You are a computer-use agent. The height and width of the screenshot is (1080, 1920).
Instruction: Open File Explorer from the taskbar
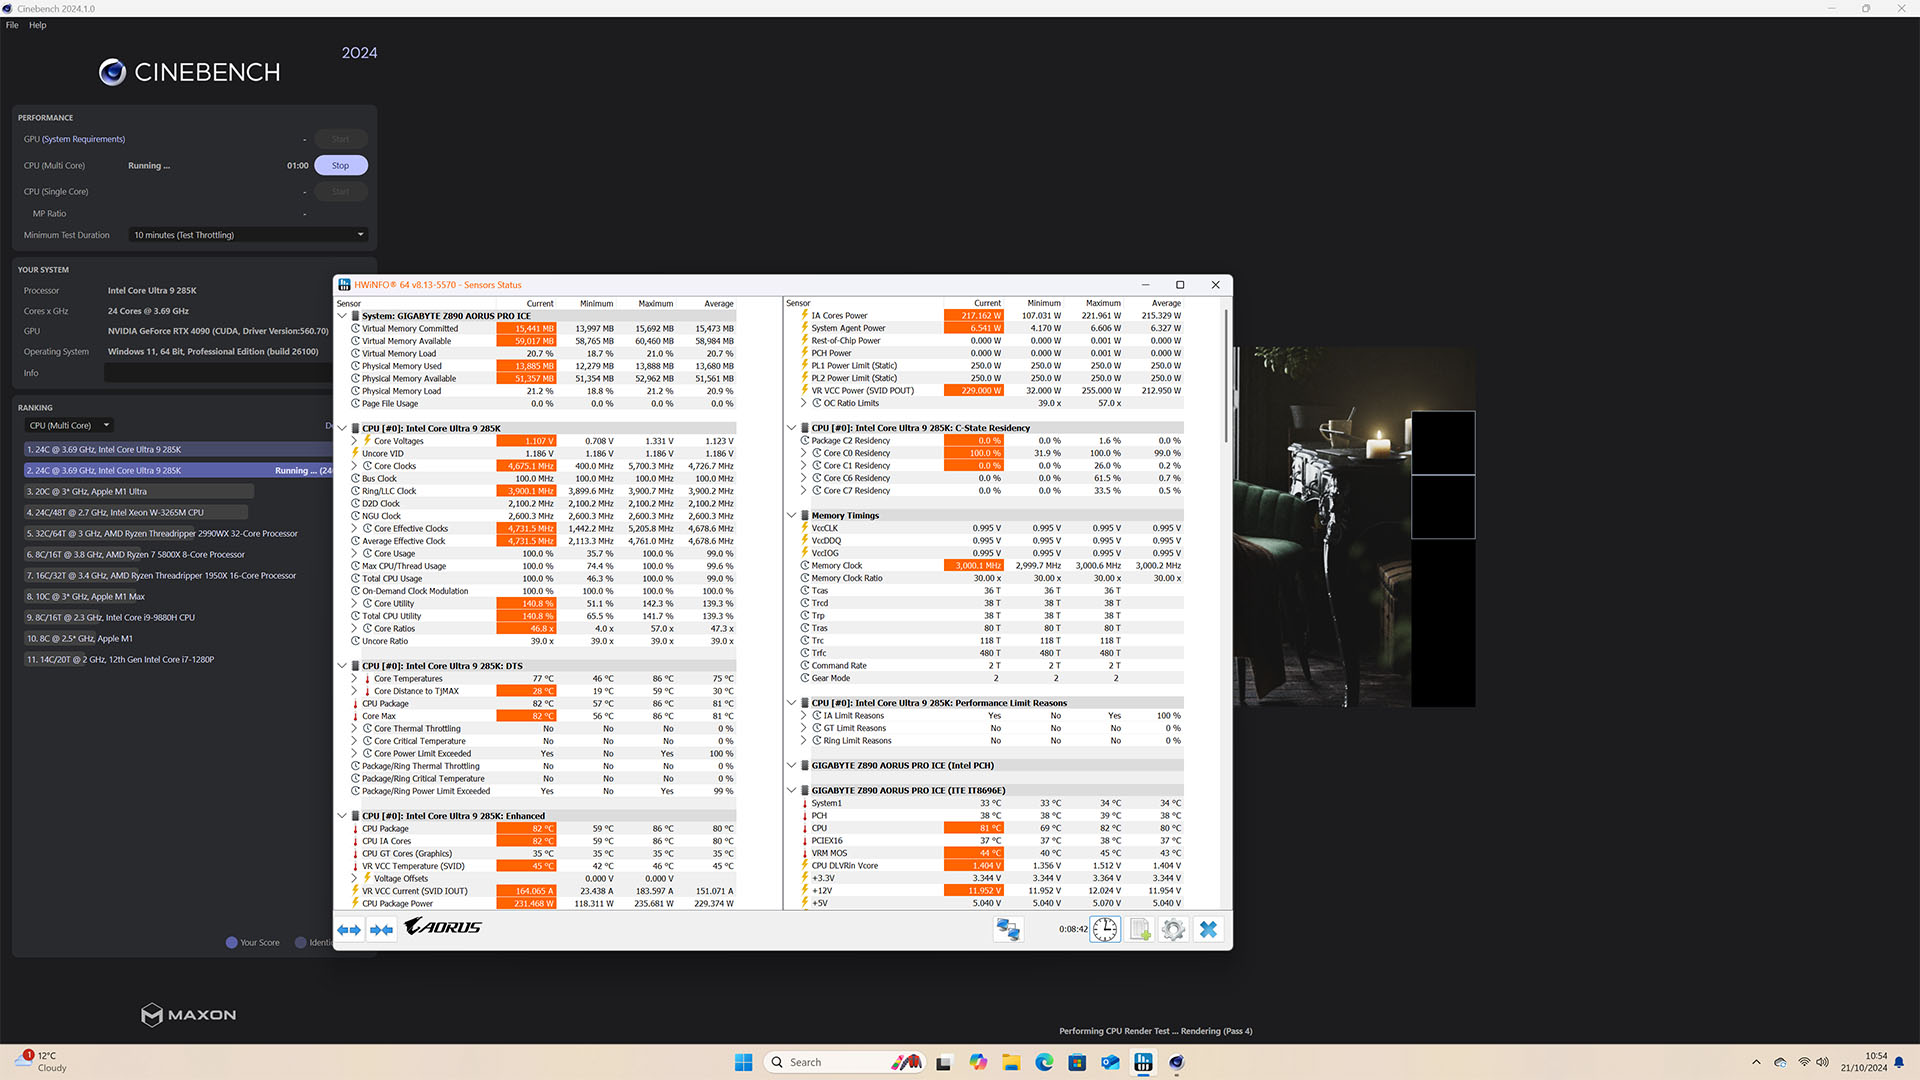coord(1011,1062)
